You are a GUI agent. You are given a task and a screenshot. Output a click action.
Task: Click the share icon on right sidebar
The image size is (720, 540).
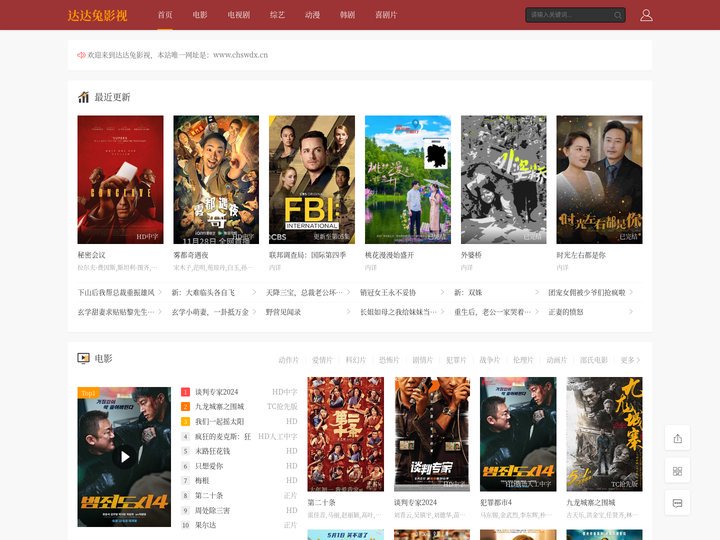click(x=677, y=439)
